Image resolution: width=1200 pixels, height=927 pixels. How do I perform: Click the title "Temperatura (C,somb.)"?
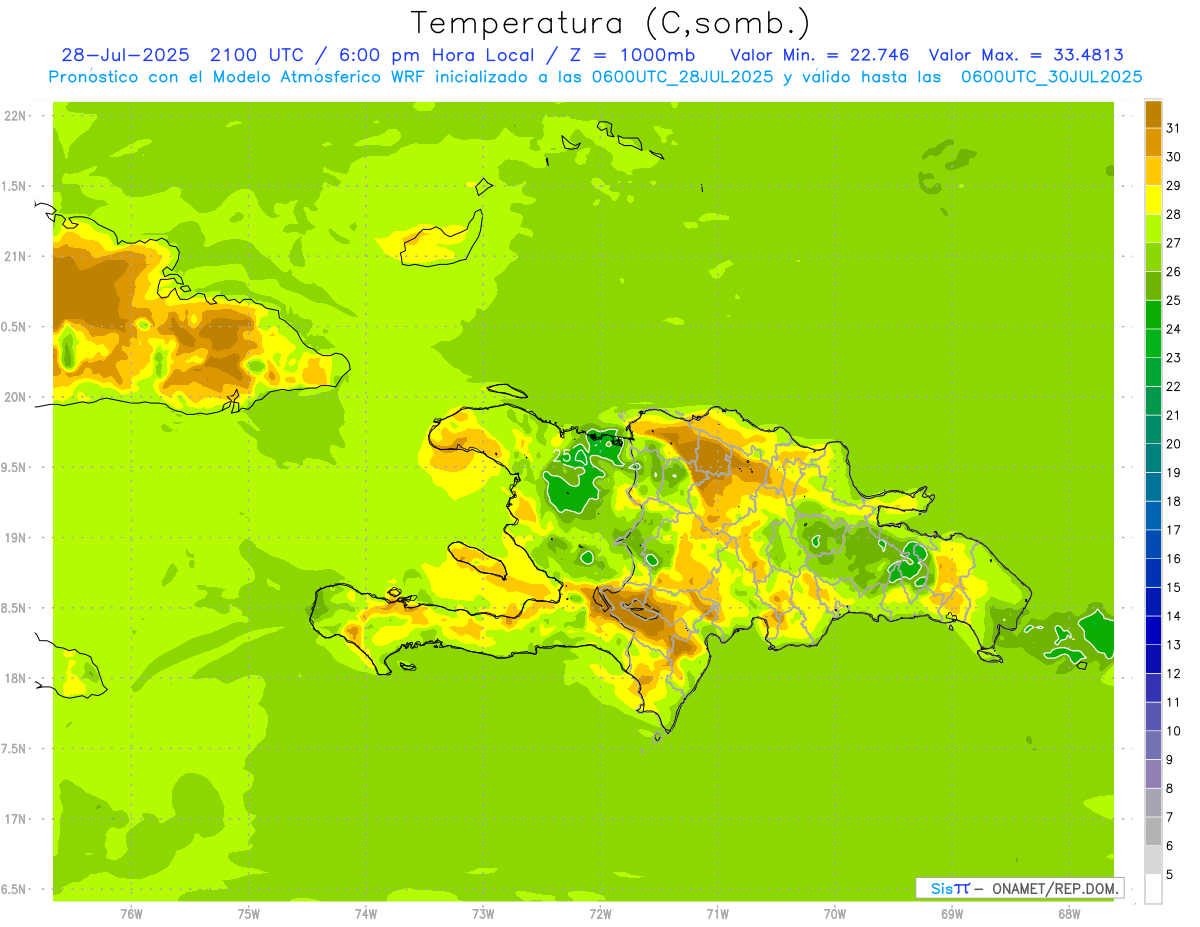pos(611,23)
